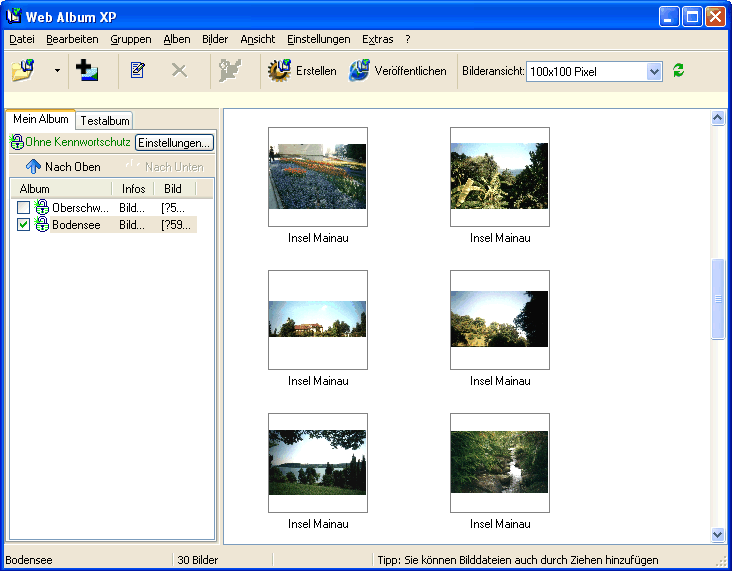The width and height of the screenshot is (732, 571).
Task: Open the Bearbeiten menu
Action: 72,39
